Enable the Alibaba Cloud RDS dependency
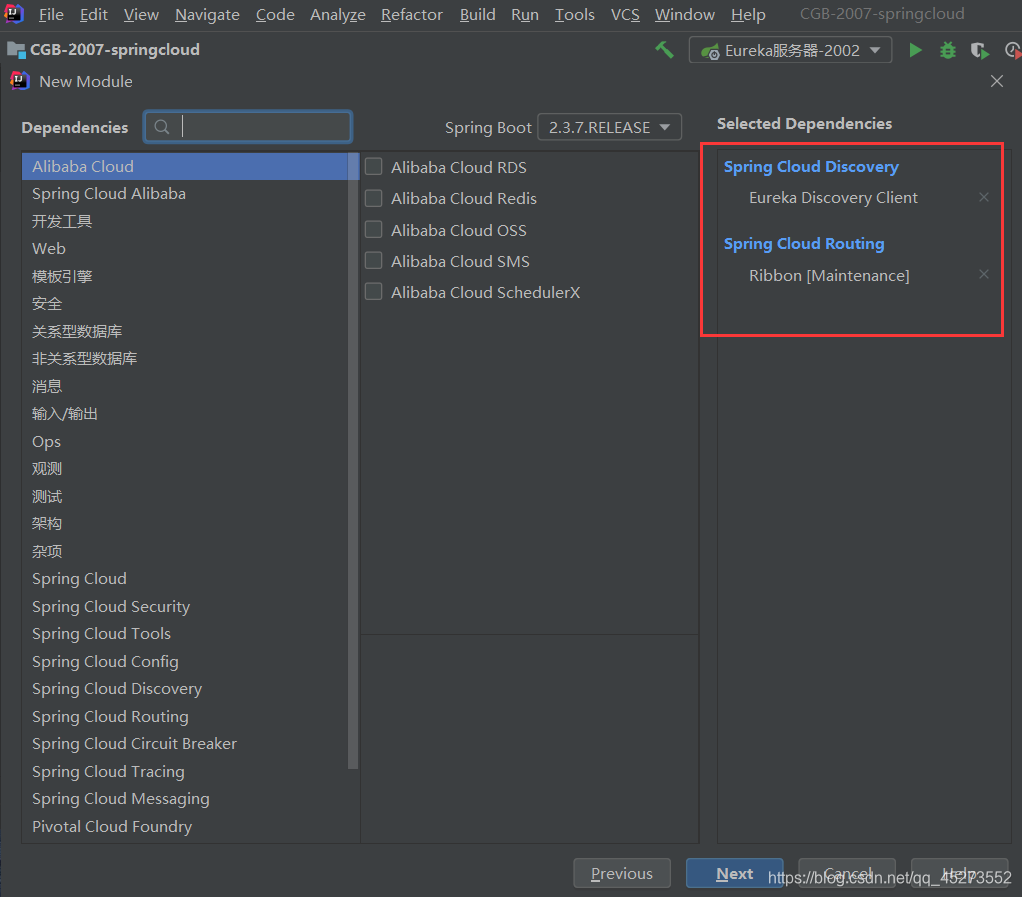Image resolution: width=1022 pixels, height=897 pixels. point(373,167)
